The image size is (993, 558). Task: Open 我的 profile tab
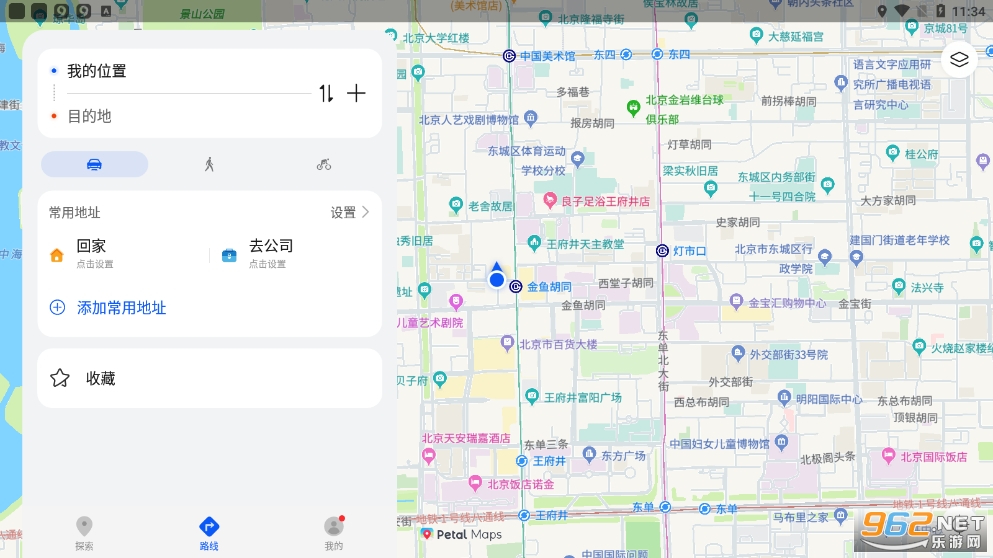333,533
